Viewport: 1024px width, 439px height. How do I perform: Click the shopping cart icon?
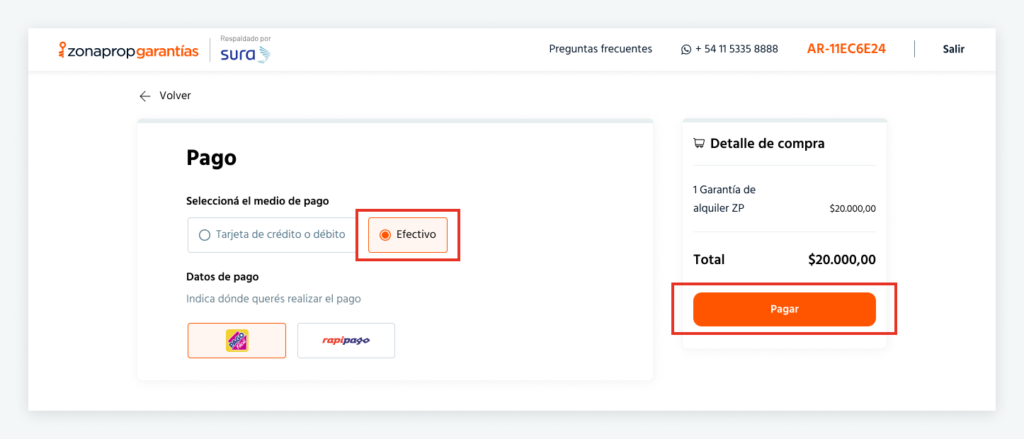tap(699, 144)
